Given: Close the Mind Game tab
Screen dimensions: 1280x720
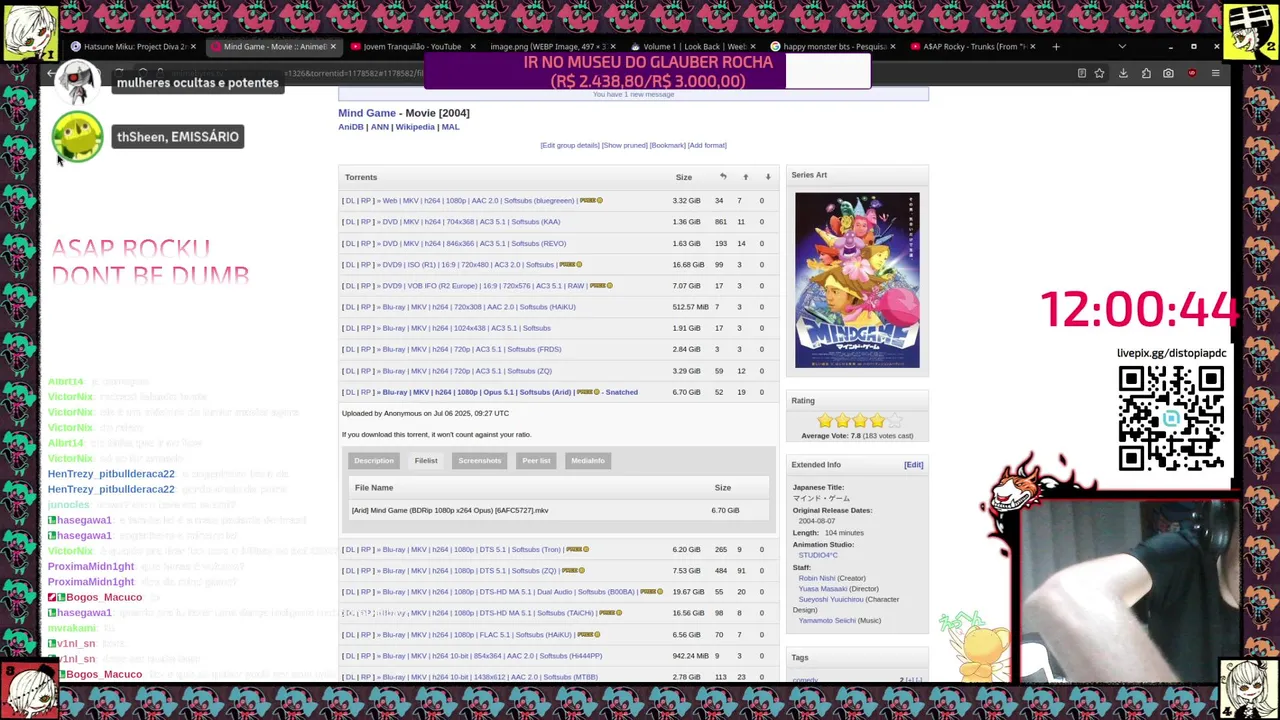Looking at the screenshot, I should 333,46.
